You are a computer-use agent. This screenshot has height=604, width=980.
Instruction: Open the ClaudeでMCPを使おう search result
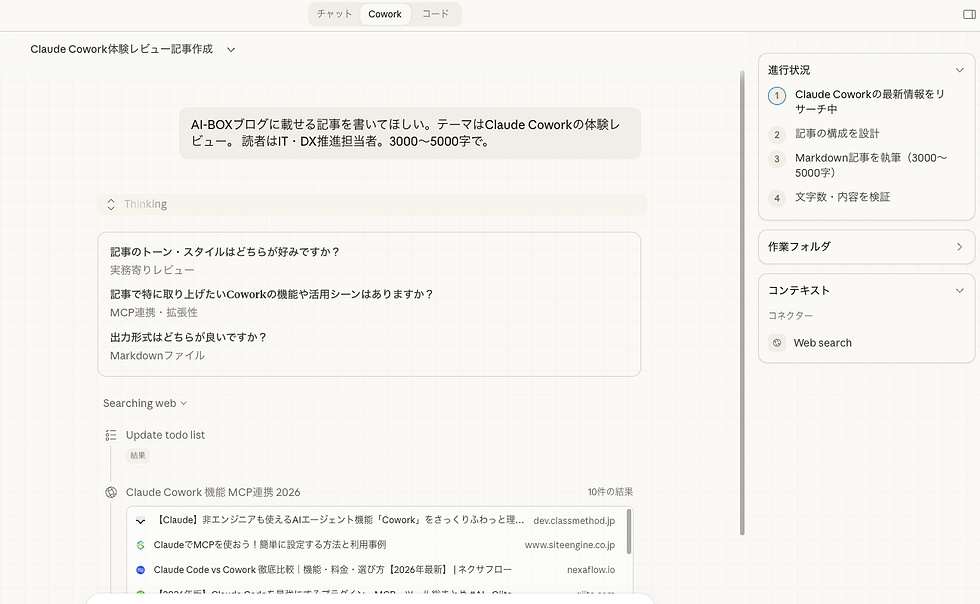click(x=269, y=545)
